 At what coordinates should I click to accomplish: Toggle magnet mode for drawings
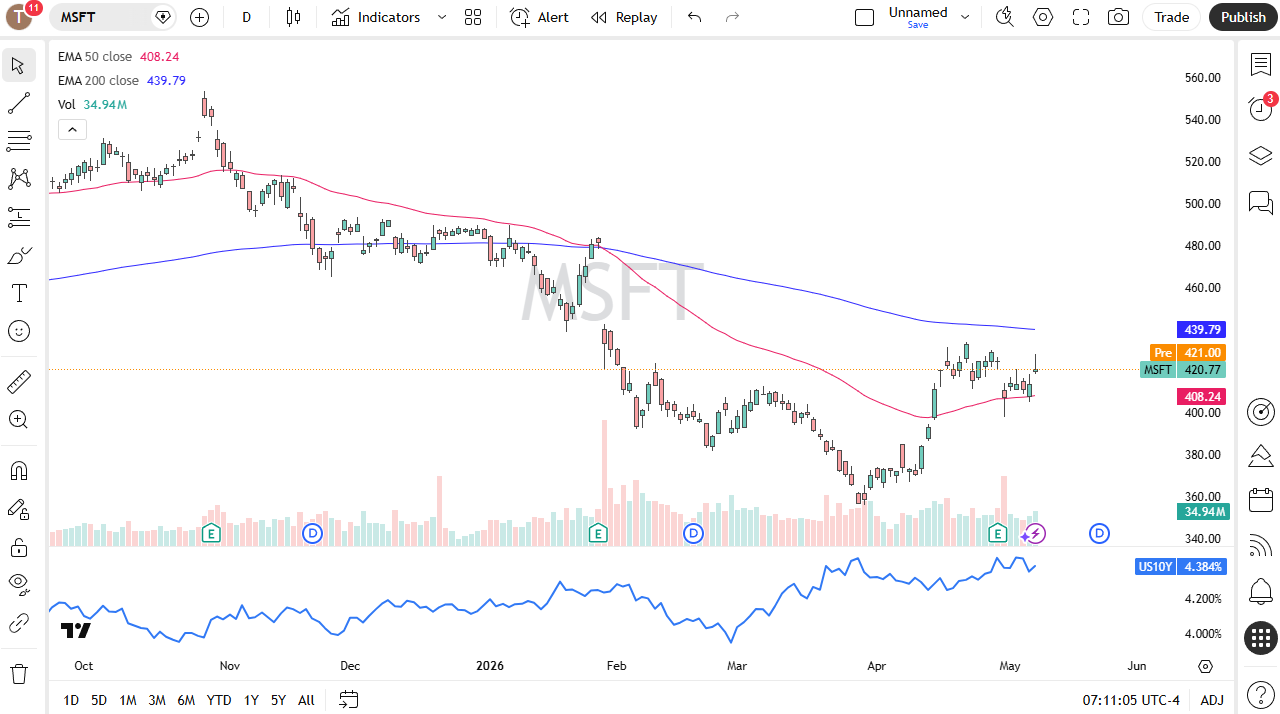[x=18, y=470]
